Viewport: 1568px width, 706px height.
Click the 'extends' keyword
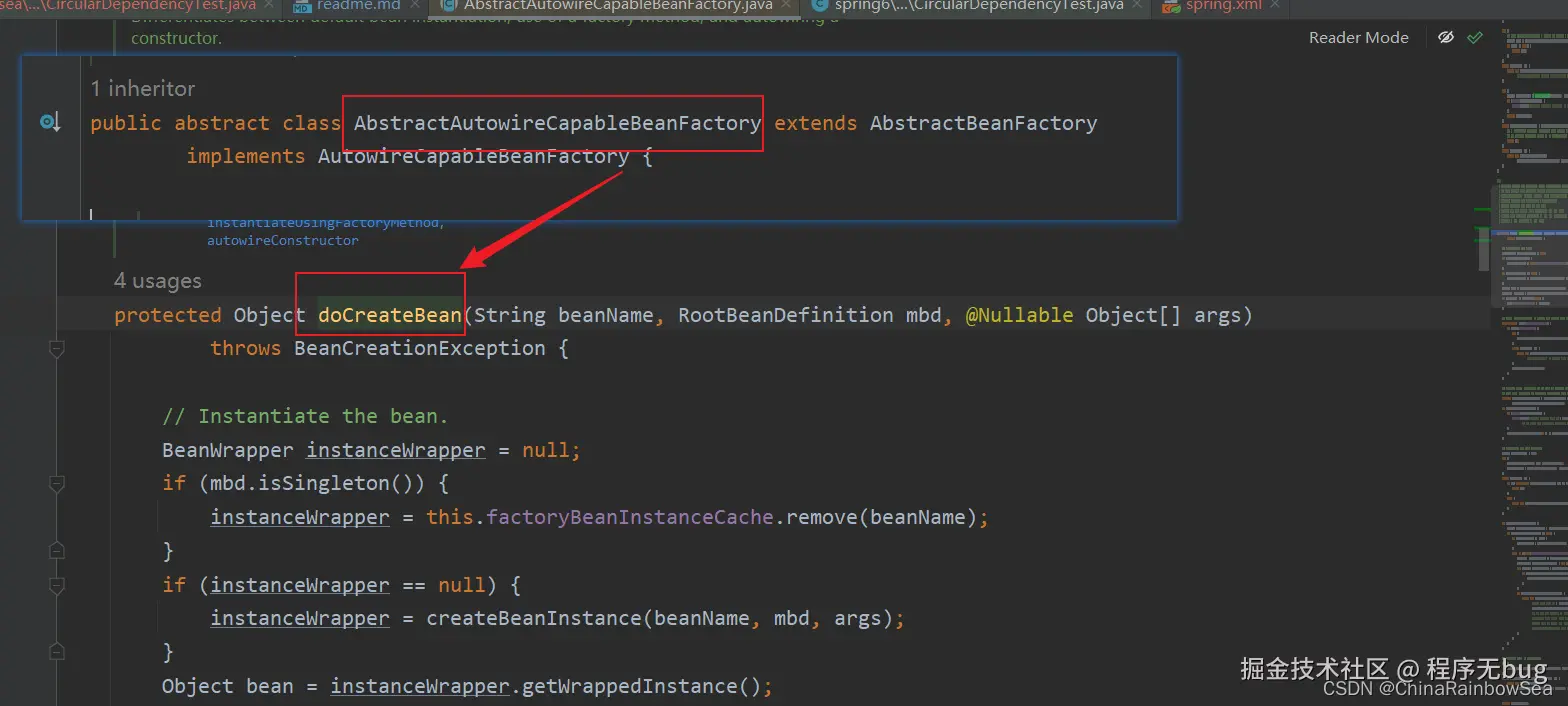(x=816, y=123)
